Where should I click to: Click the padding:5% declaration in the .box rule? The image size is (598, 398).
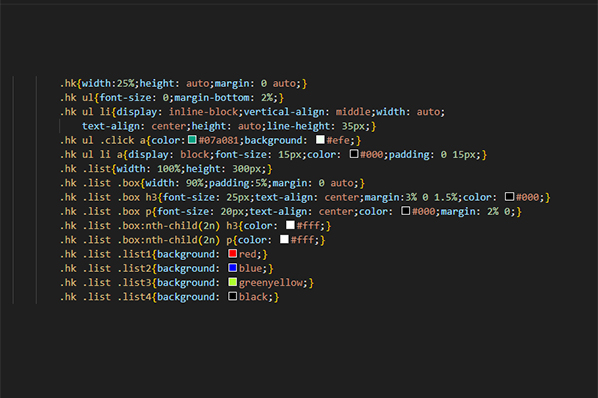[238, 183]
